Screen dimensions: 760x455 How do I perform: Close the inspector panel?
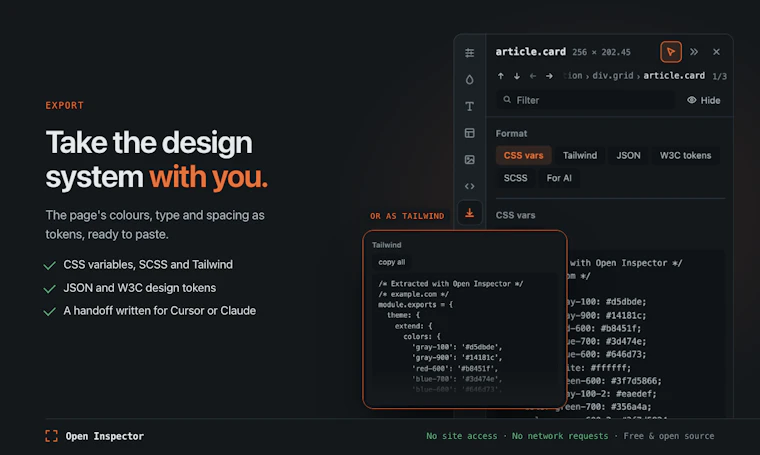pos(716,52)
